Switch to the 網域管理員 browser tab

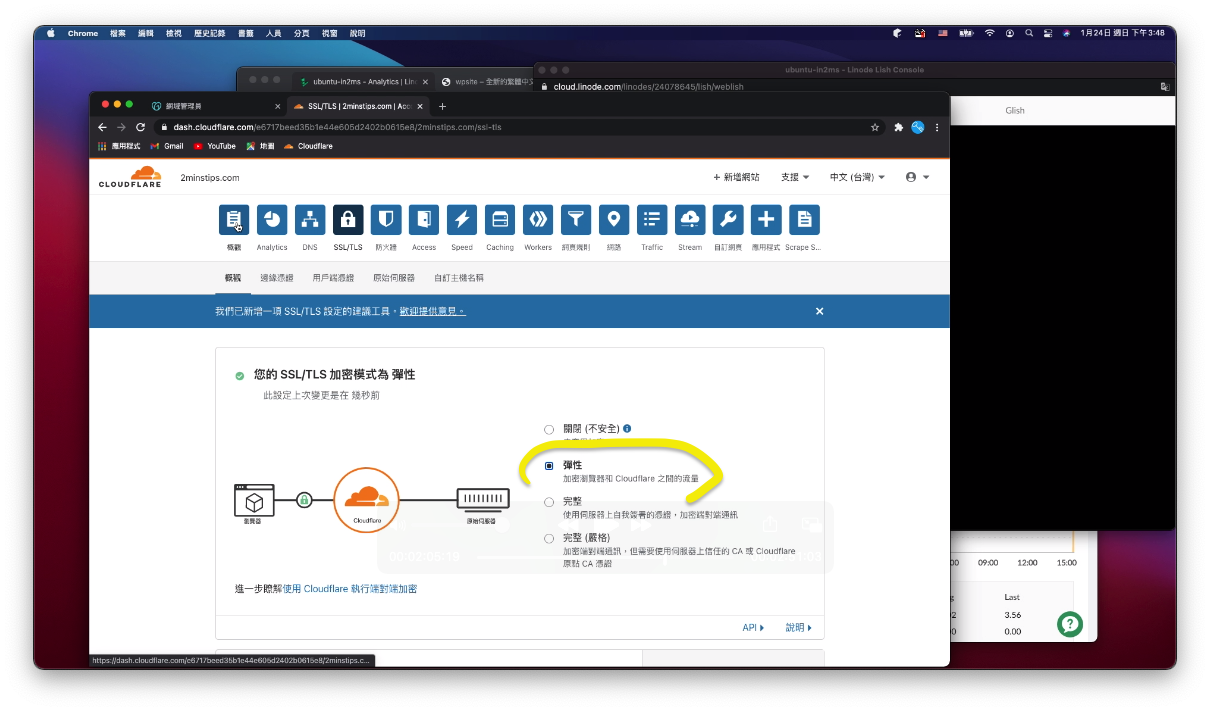click(215, 106)
